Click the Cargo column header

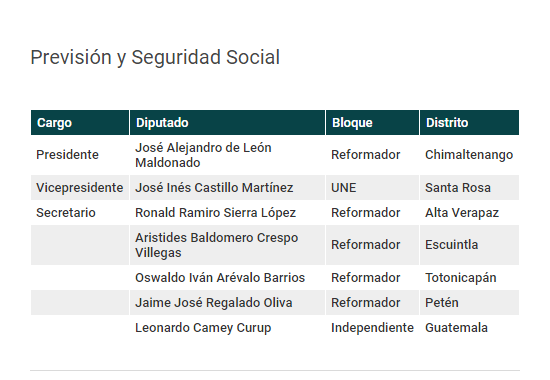pyautogui.click(x=80, y=122)
